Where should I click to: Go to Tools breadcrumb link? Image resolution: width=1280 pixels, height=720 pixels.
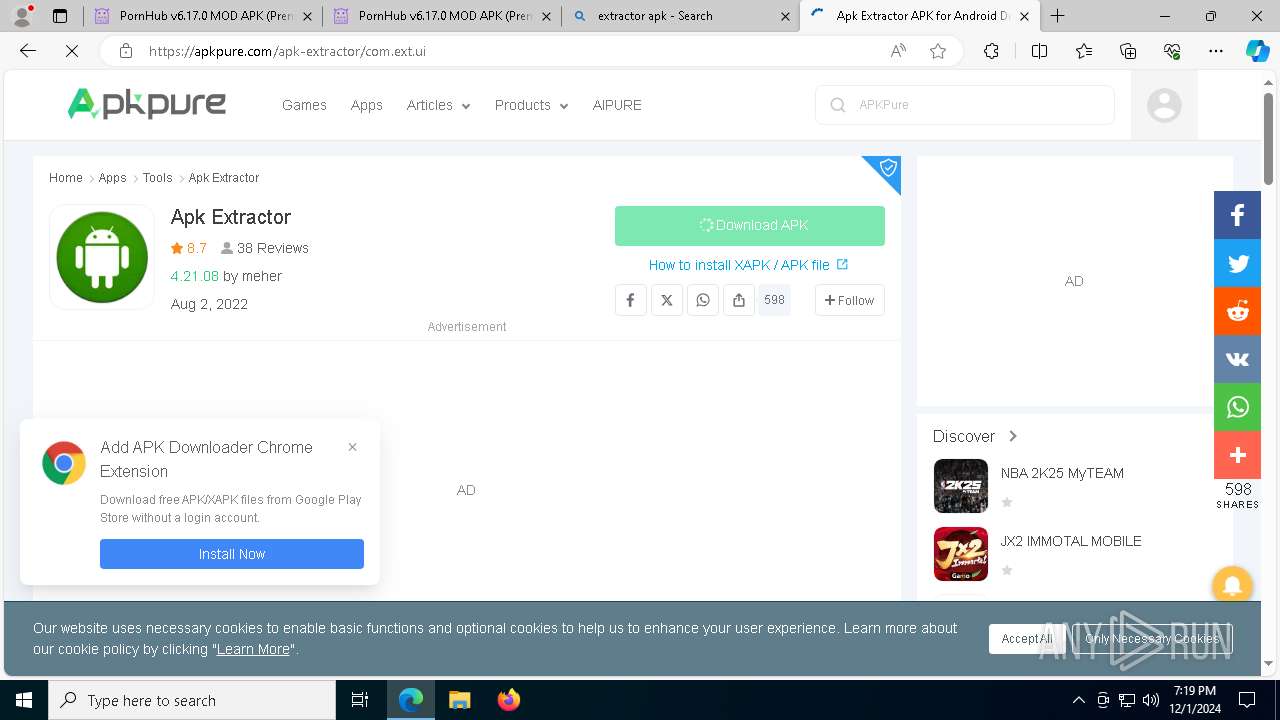(157, 178)
